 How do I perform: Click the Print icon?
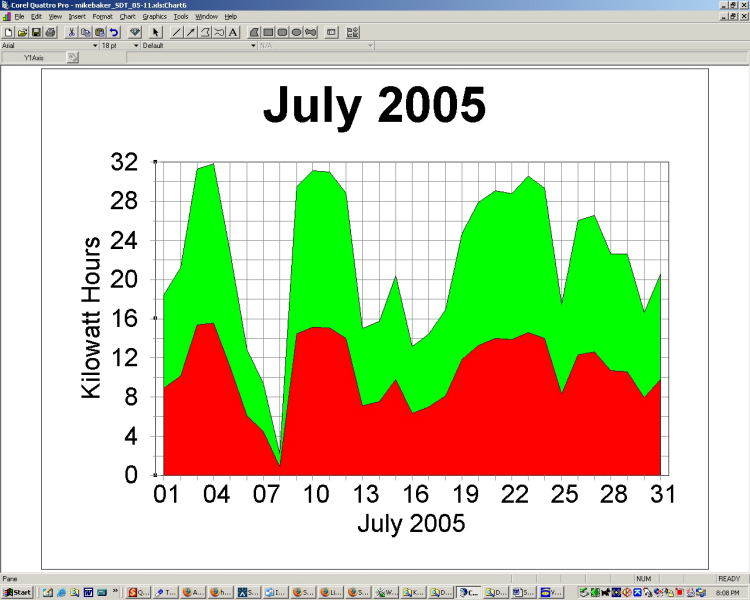pyautogui.click(x=50, y=32)
